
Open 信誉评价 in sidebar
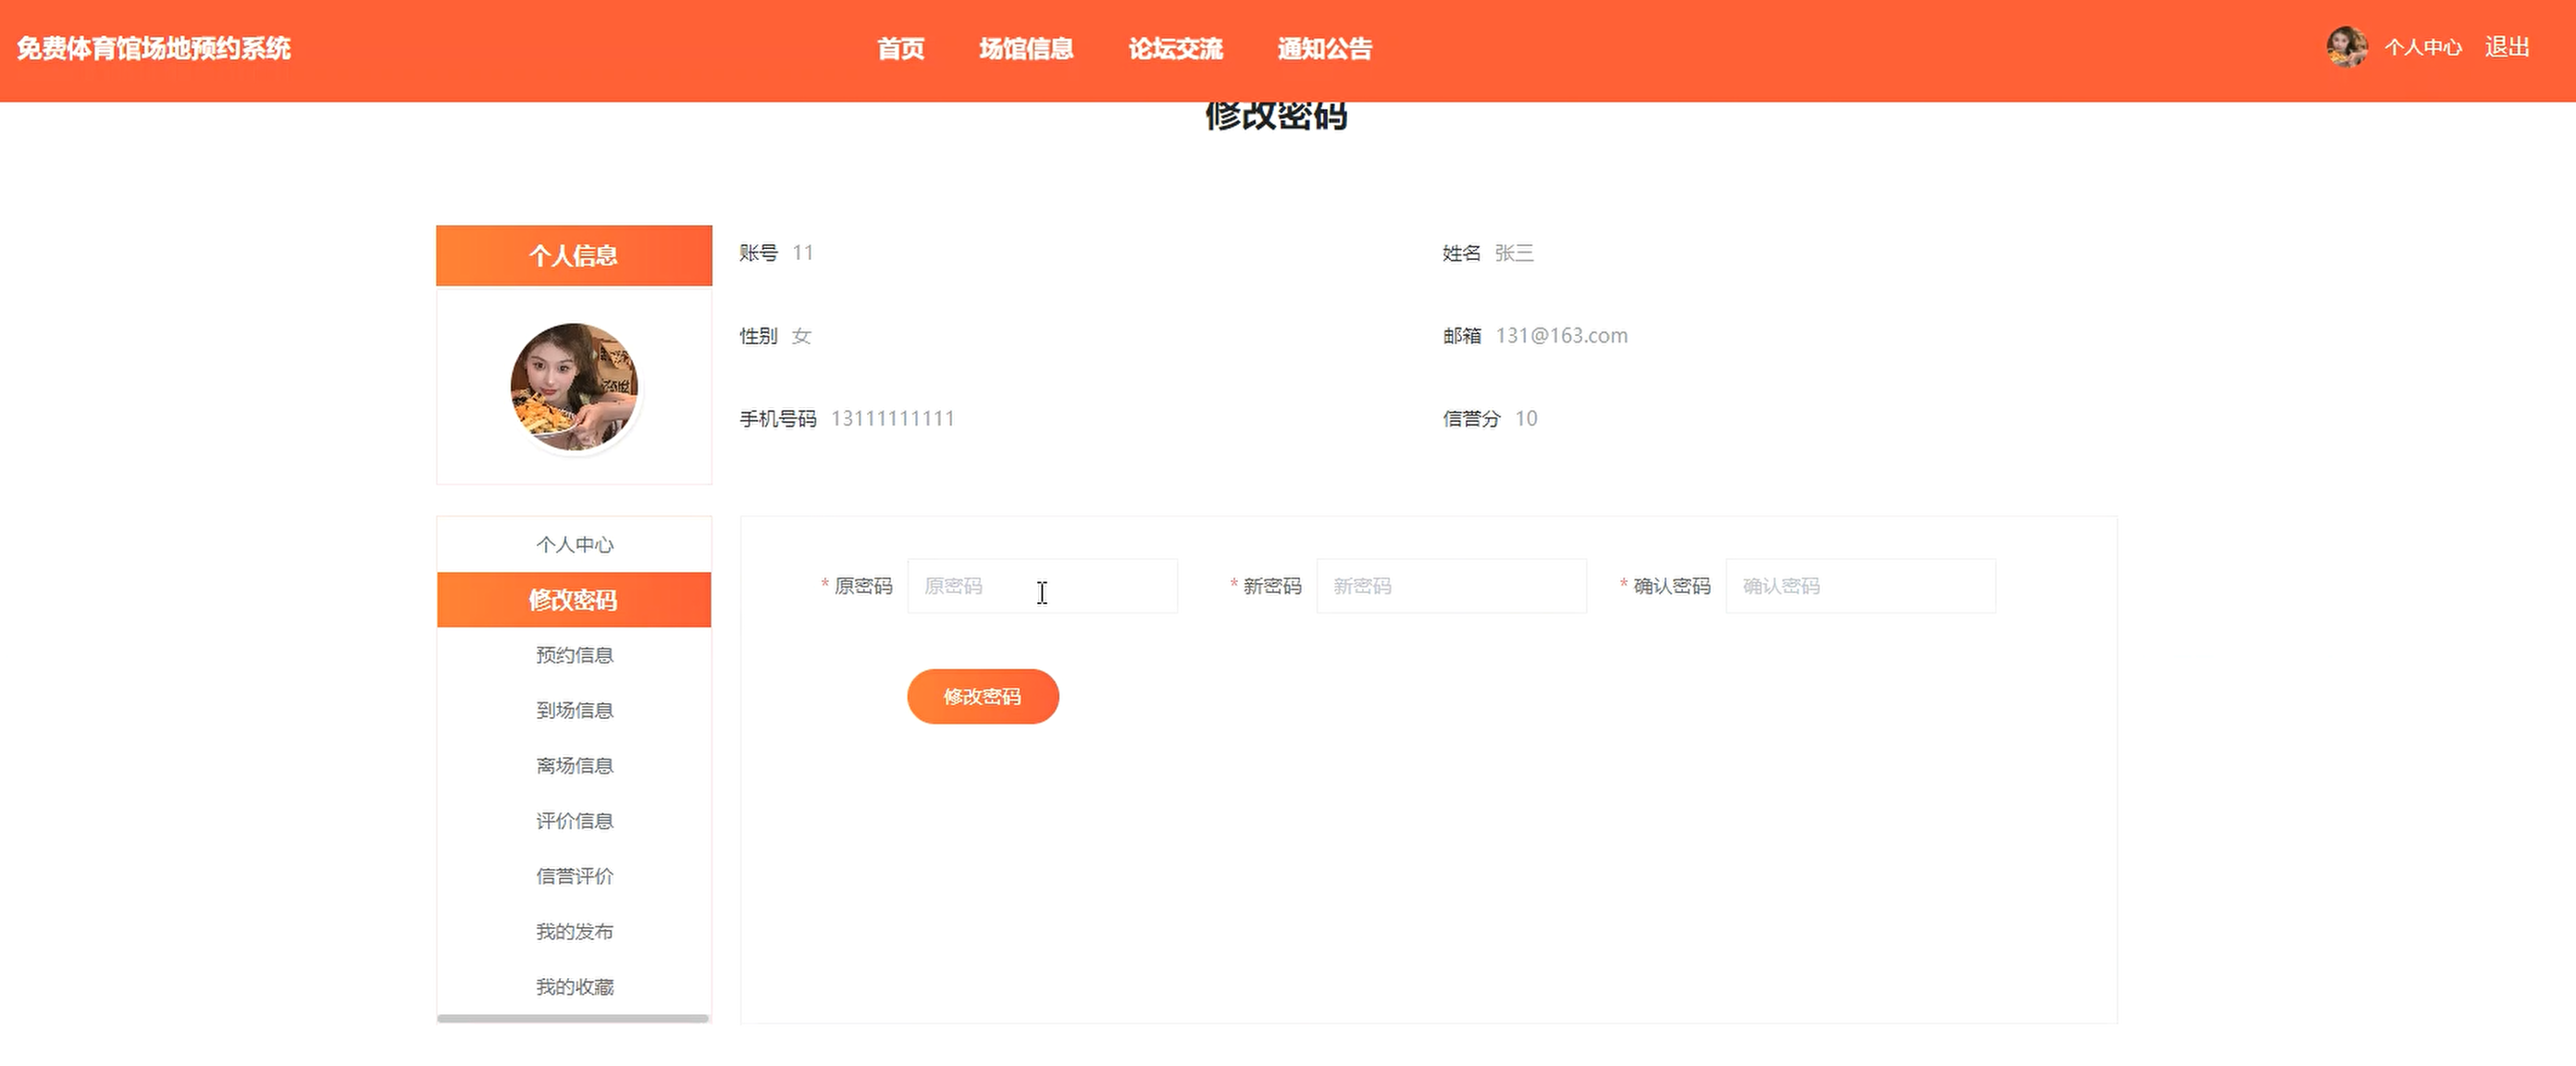click(x=574, y=876)
